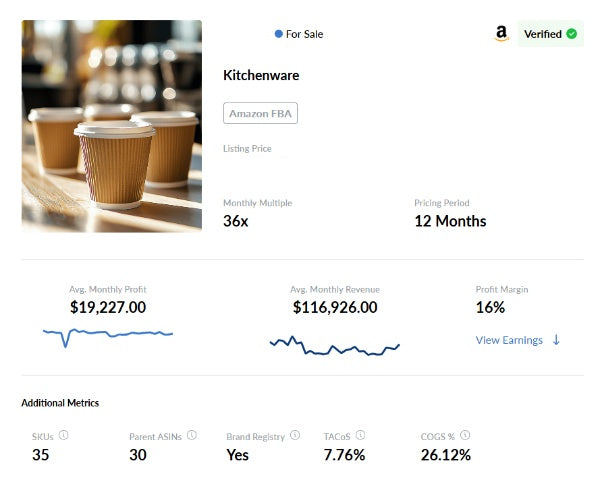Select the SKUs value 35
Viewport: 600px width, 486px height.
pos(41,455)
